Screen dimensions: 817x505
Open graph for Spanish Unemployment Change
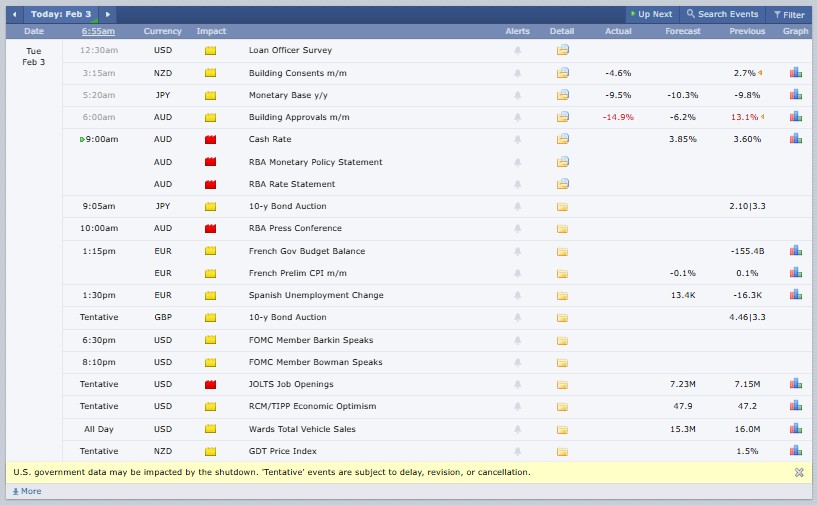796,295
